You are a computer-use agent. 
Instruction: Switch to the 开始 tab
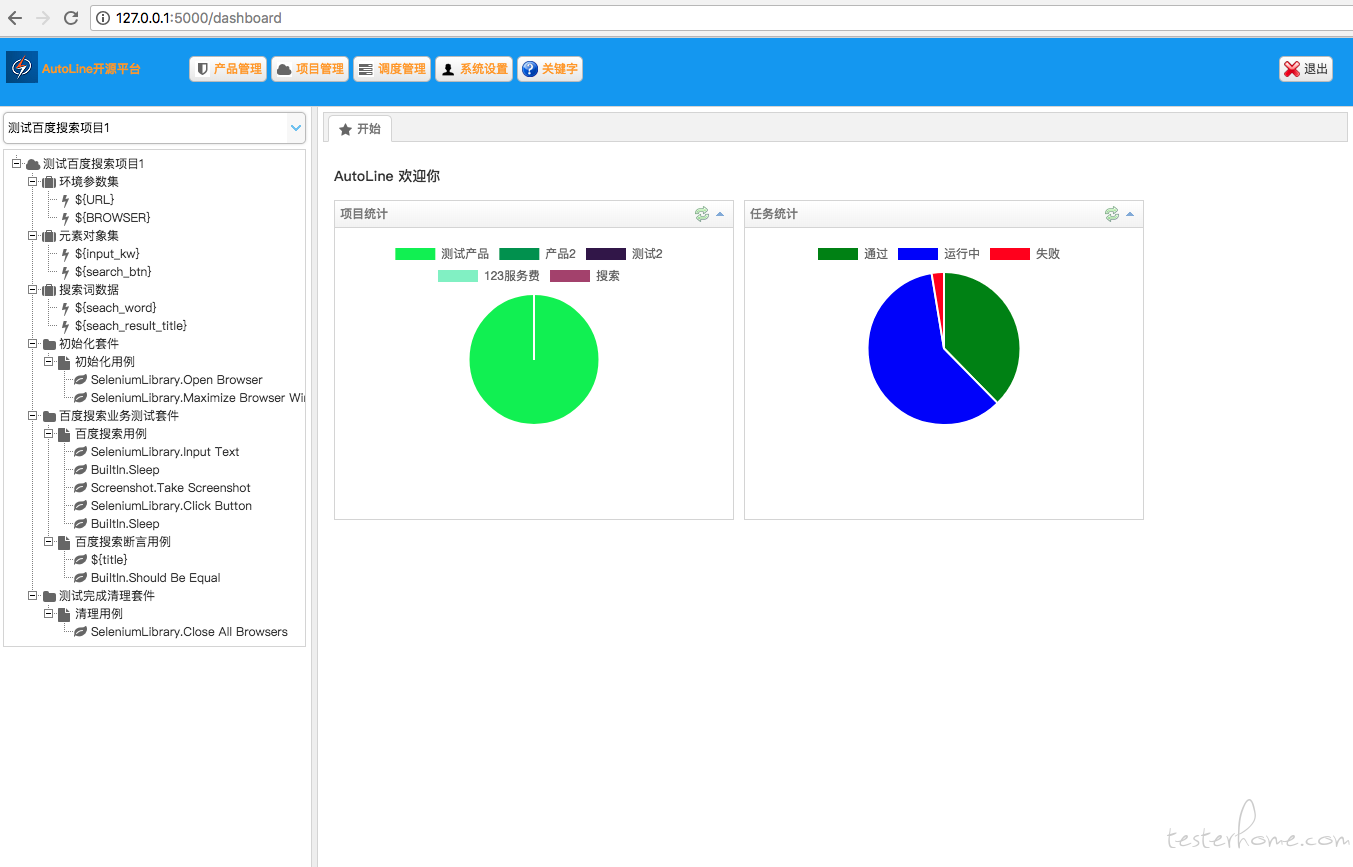point(360,129)
